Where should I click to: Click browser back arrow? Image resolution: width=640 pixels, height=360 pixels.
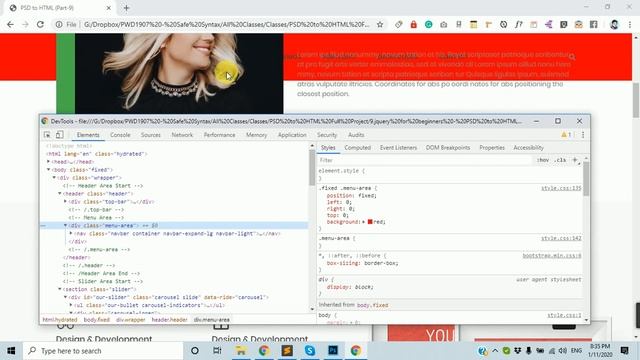tap(10, 24)
